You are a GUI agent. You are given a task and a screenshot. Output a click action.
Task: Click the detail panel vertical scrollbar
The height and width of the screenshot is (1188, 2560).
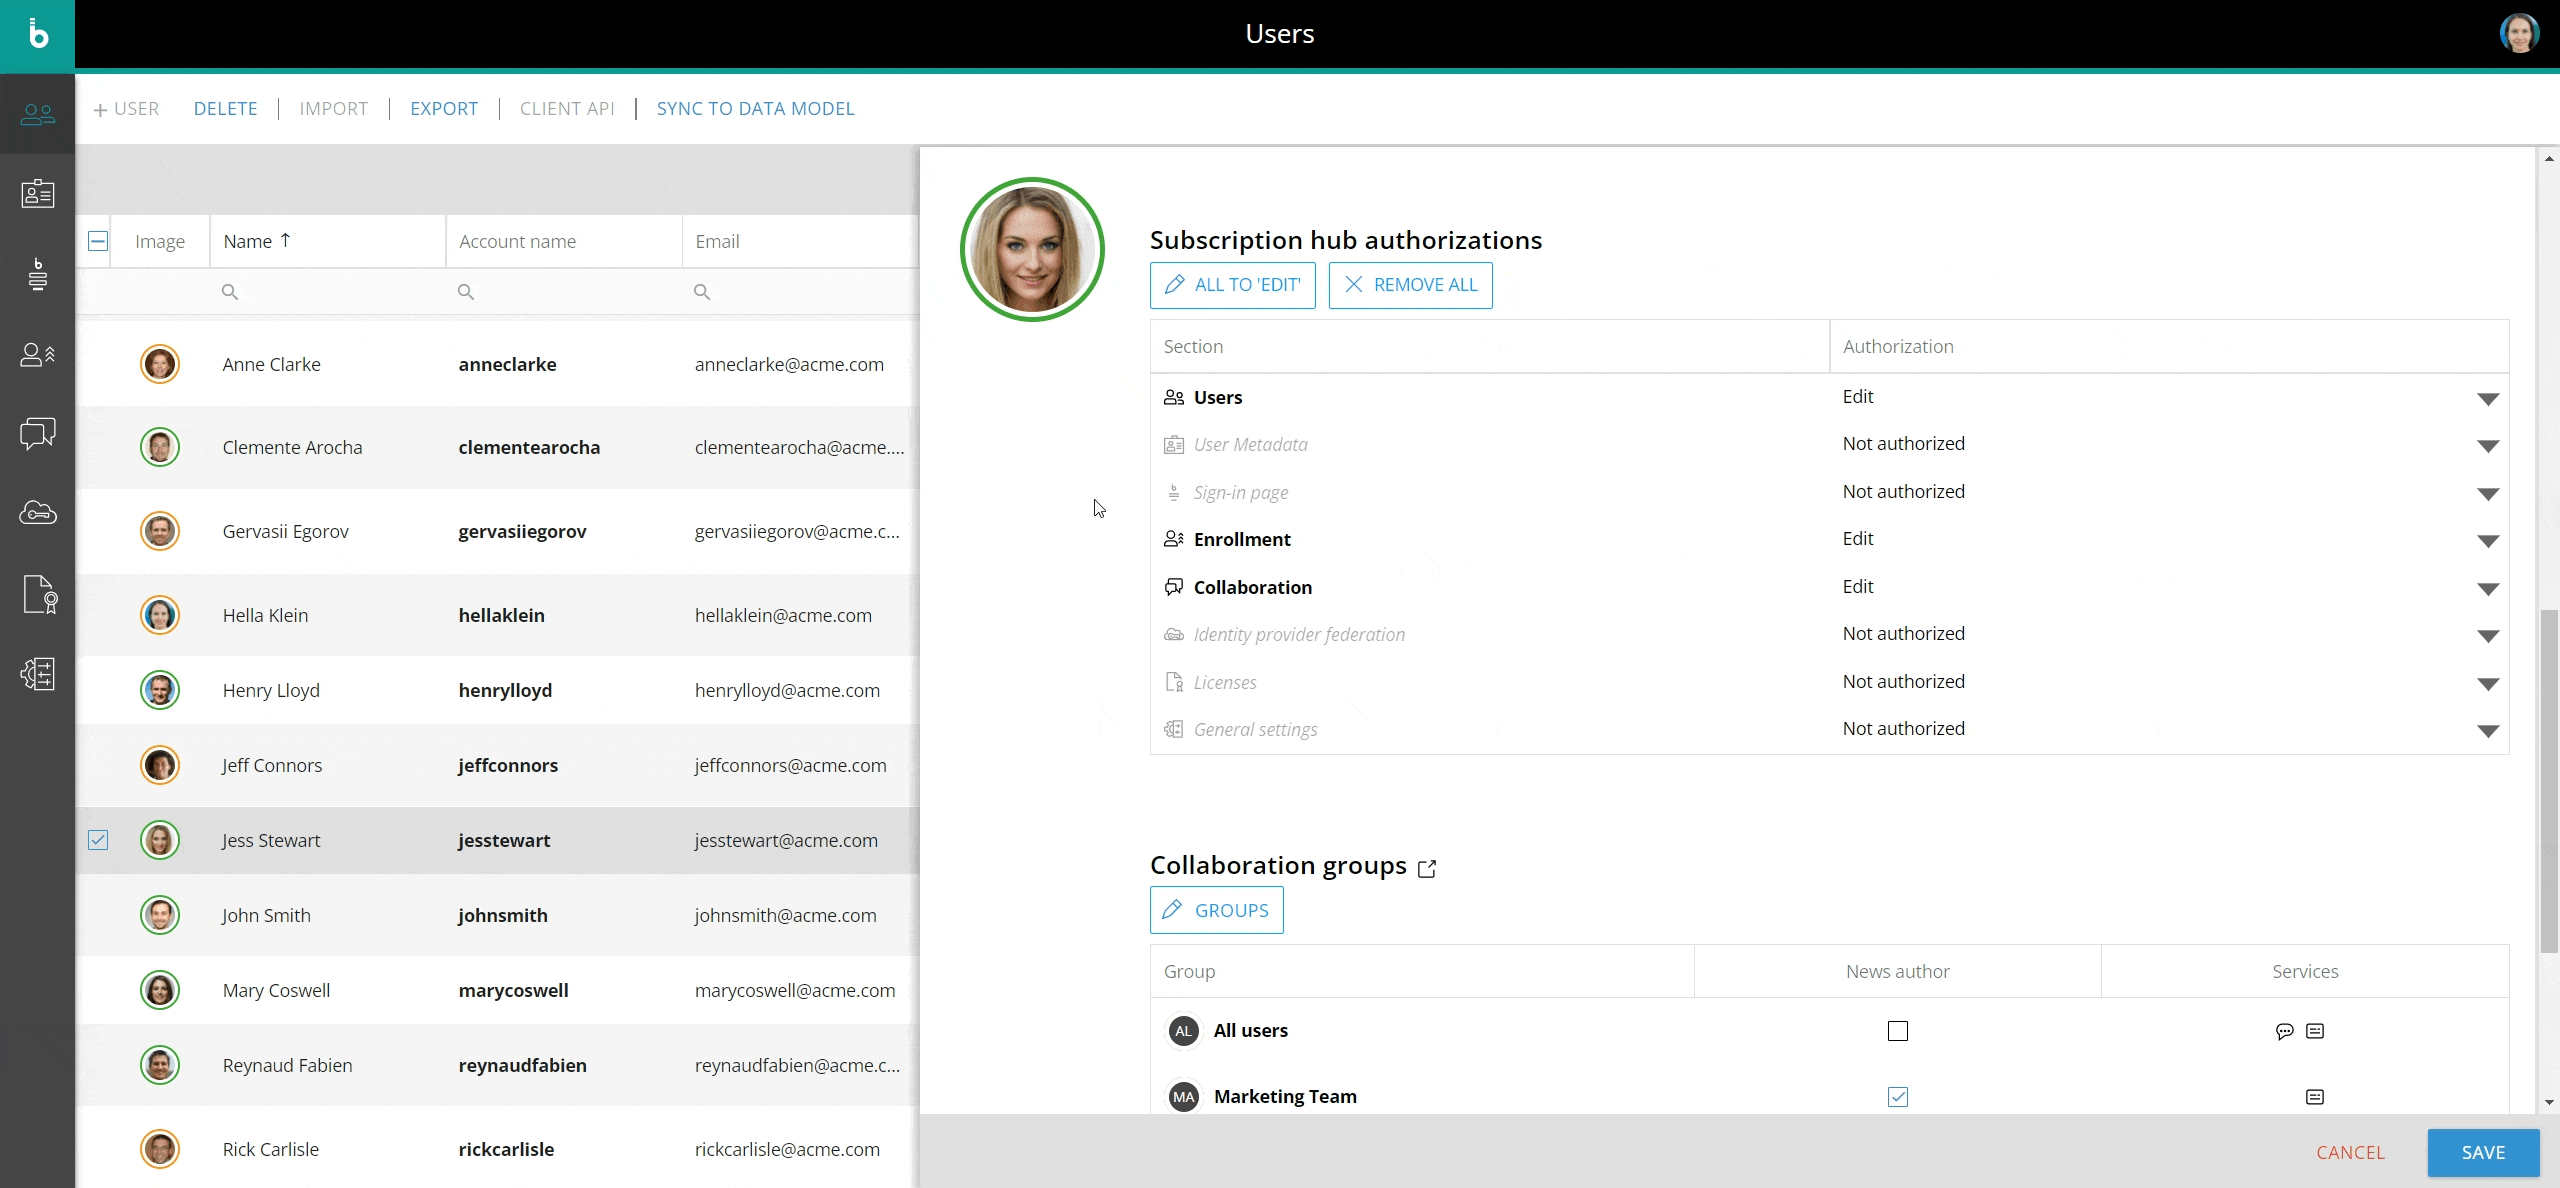point(2549,780)
